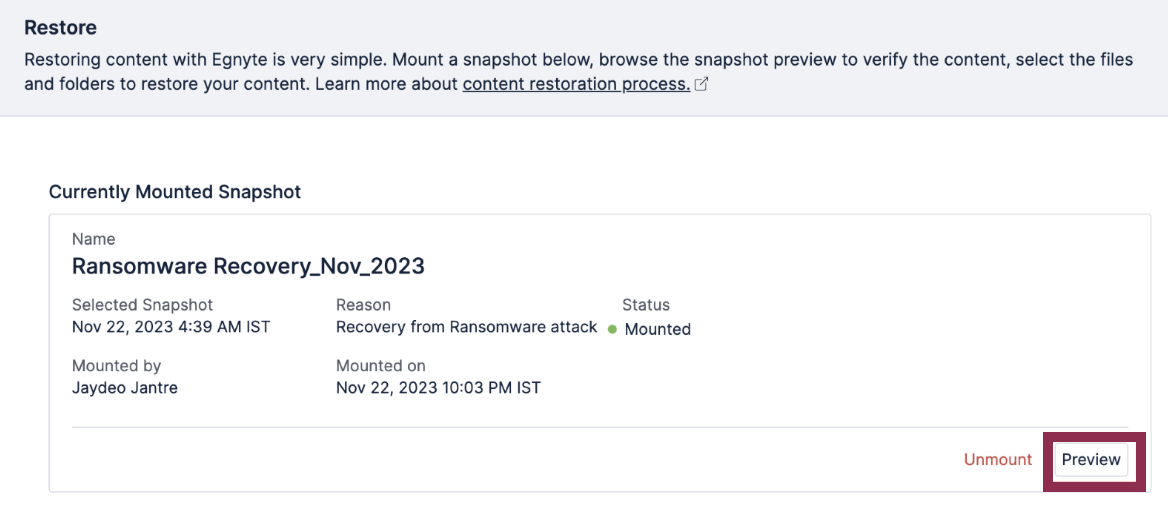
Task: Click the Restore heading
Action: point(60,28)
